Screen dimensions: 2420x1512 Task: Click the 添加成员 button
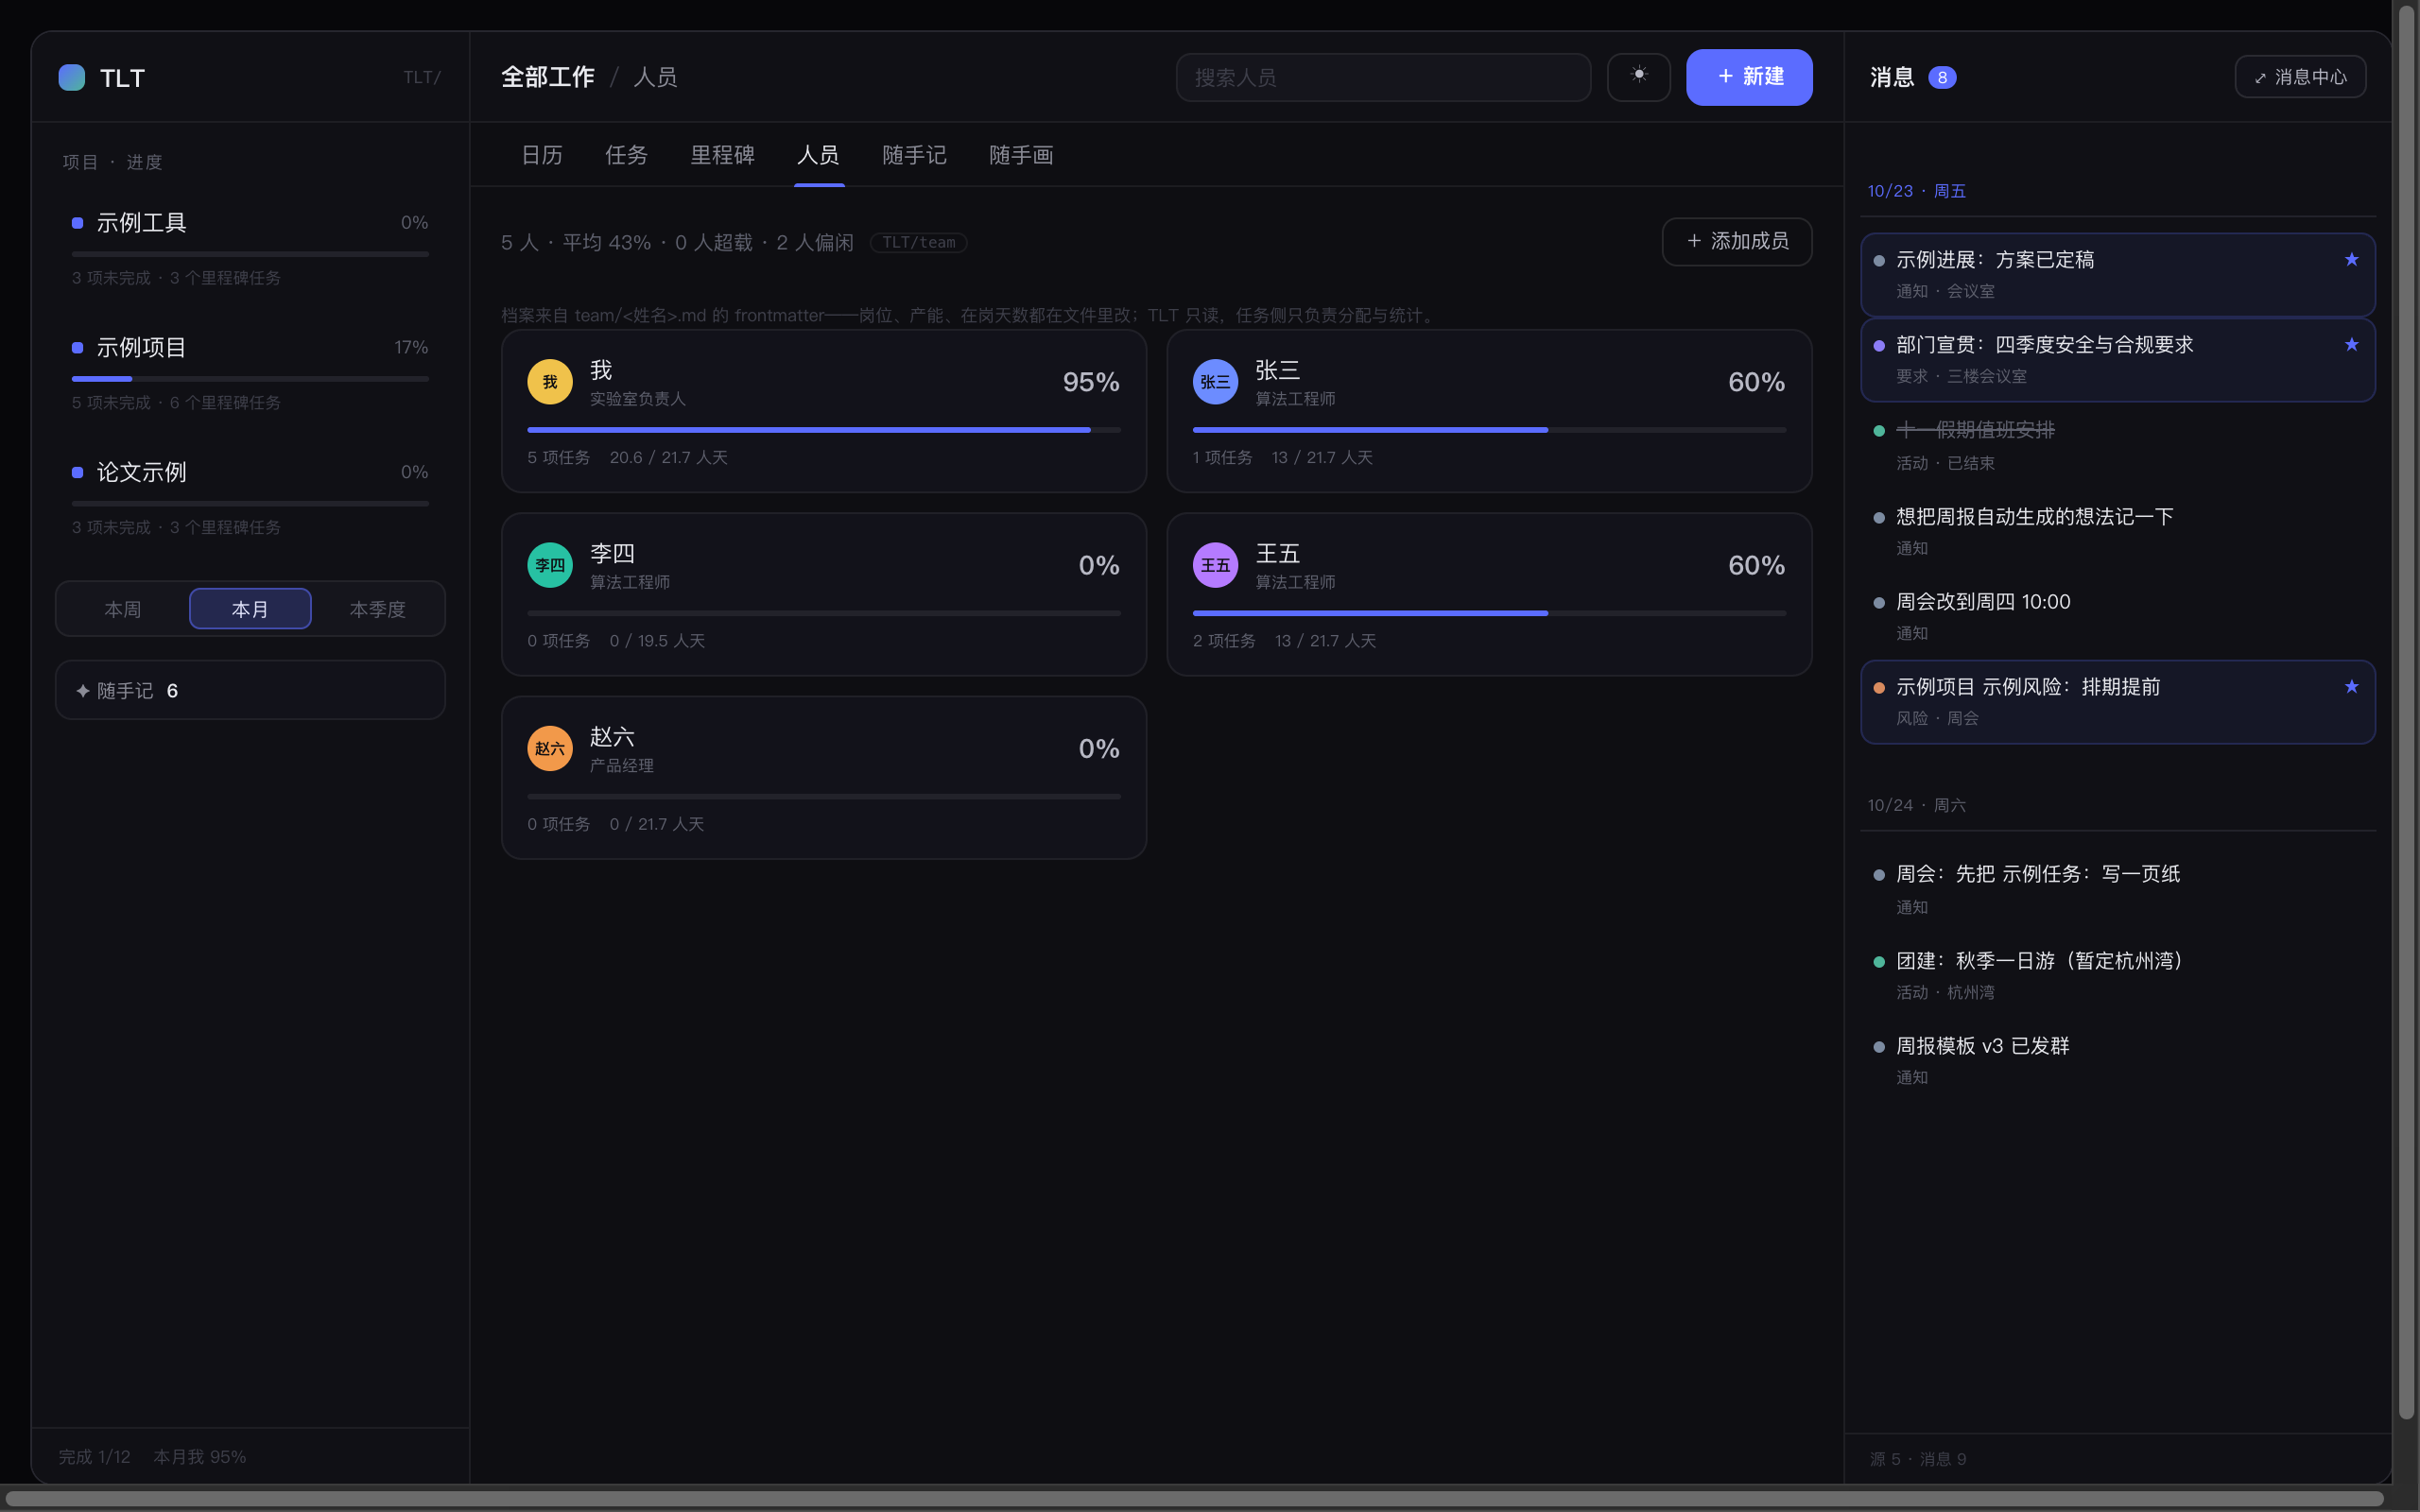(x=1737, y=241)
